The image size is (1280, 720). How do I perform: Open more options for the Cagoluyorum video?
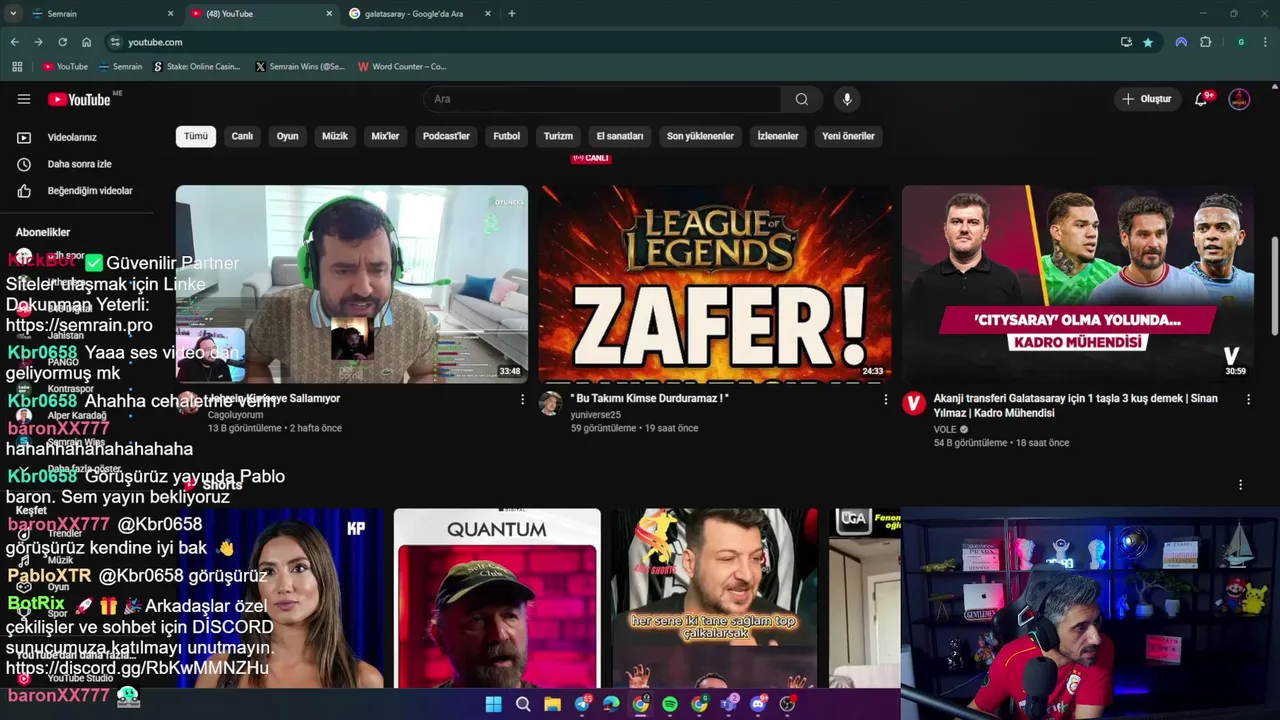click(x=522, y=399)
